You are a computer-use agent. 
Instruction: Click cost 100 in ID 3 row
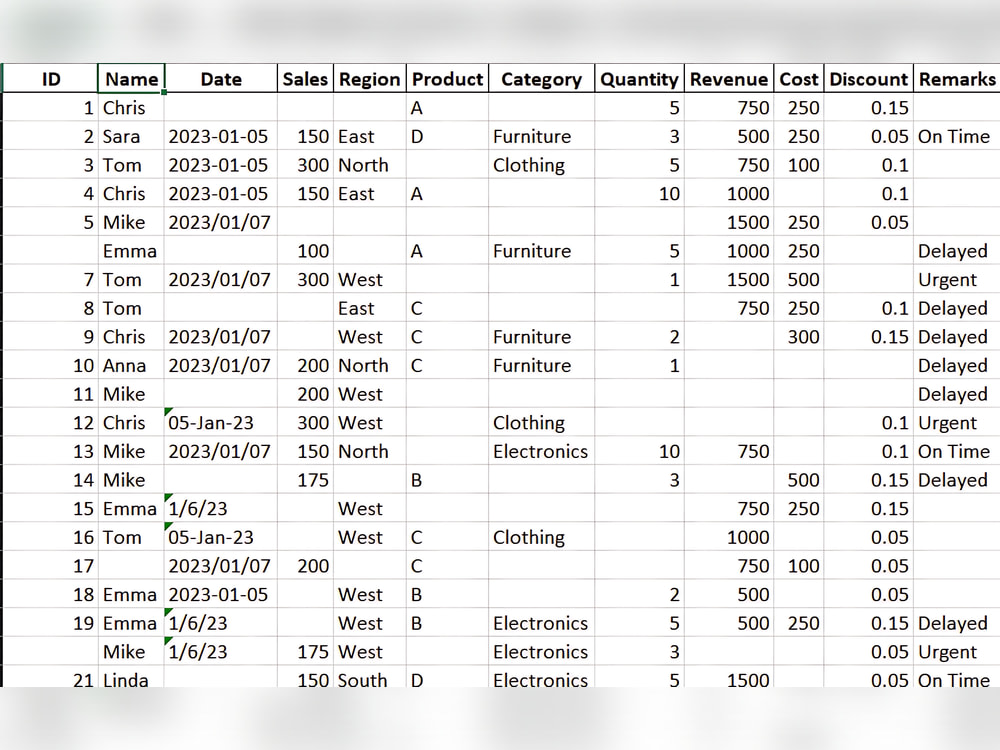click(798, 165)
